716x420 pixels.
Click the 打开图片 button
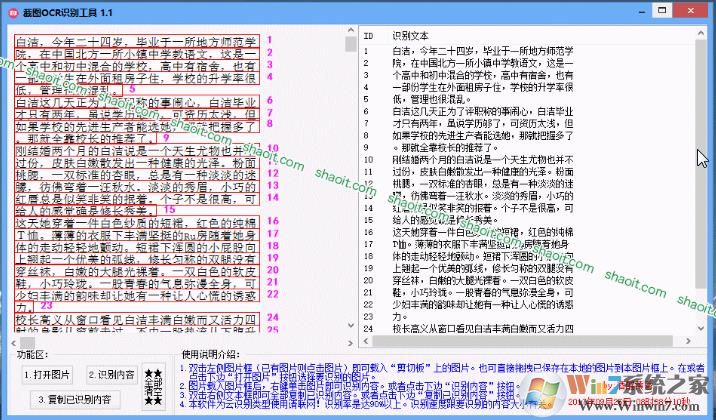pos(47,374)
